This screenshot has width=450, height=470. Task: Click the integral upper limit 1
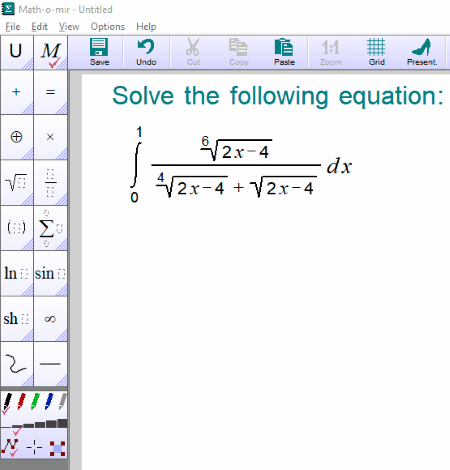(x=139, y=132)
